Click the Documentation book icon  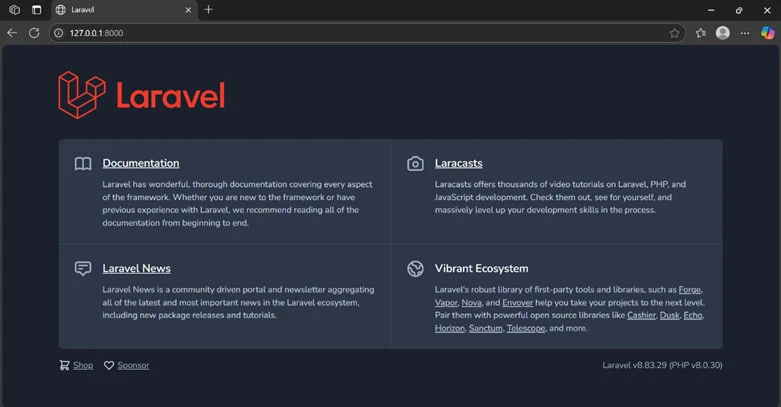point(83,164)
